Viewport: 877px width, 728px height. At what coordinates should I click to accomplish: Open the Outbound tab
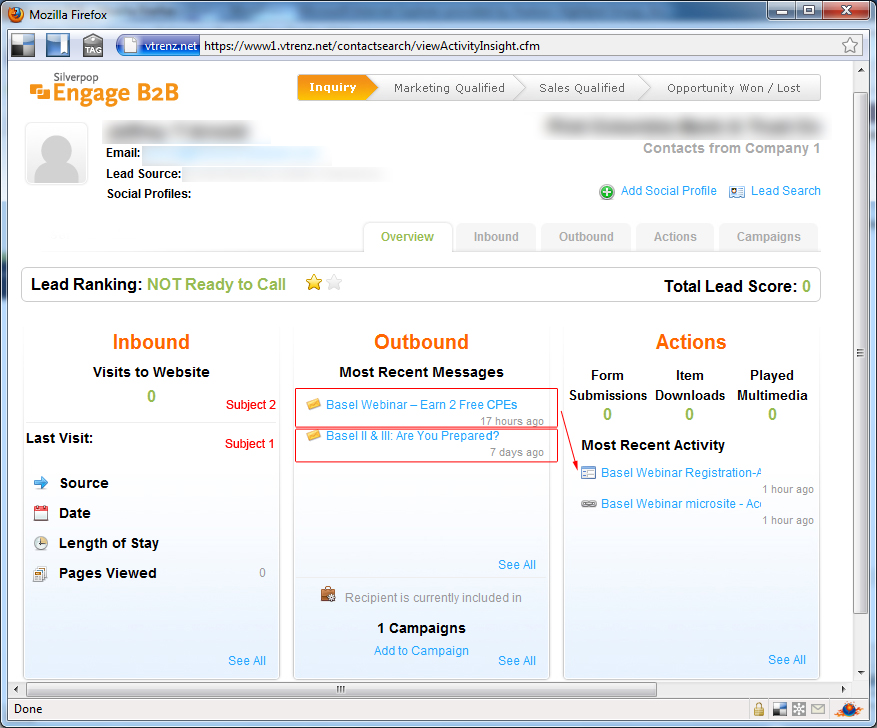point(586,237)
